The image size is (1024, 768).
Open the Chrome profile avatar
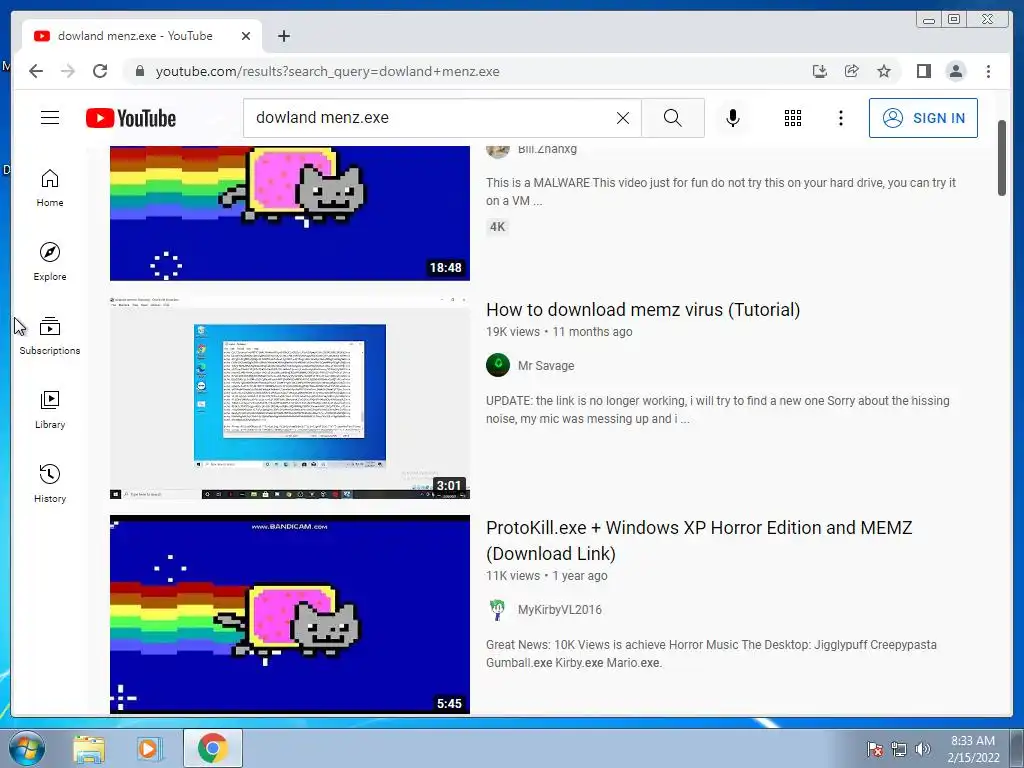(x=955, y=71)
